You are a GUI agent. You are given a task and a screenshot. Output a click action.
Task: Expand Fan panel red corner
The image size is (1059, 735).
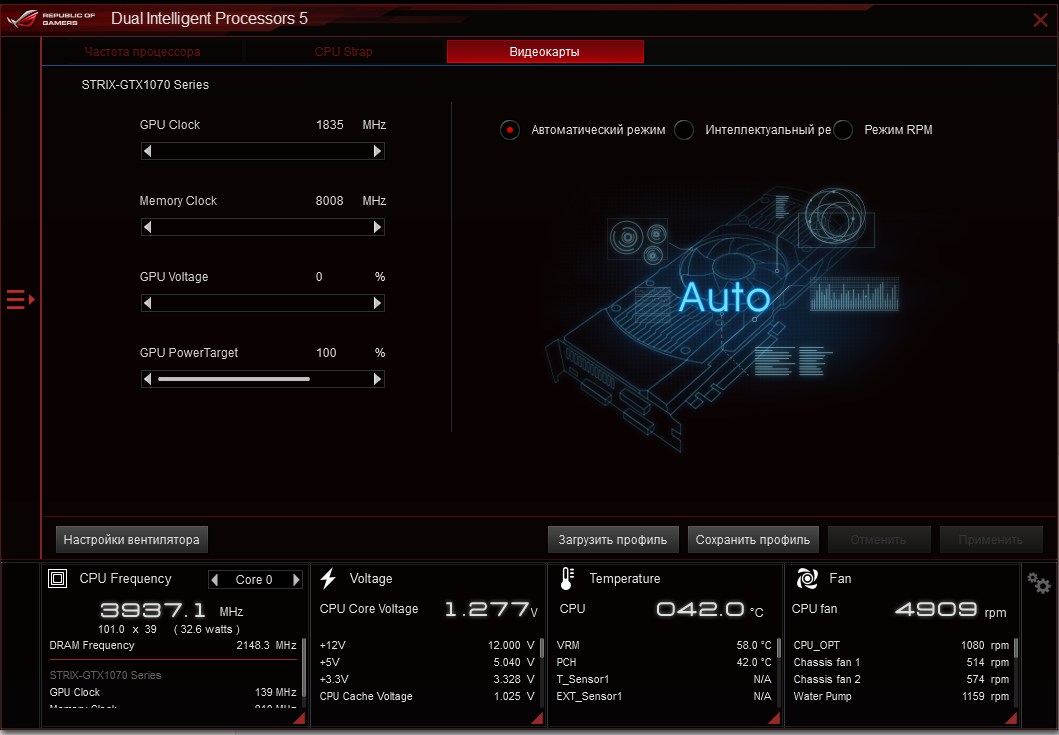point(1011,718)
